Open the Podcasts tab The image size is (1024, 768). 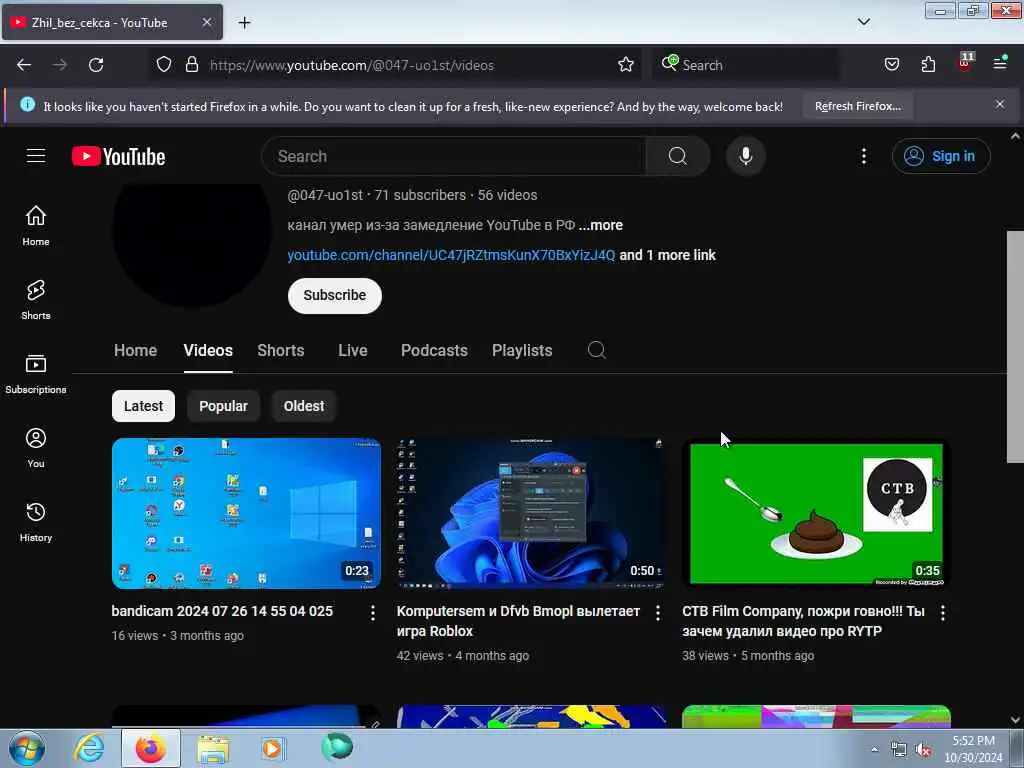point(434,351)
